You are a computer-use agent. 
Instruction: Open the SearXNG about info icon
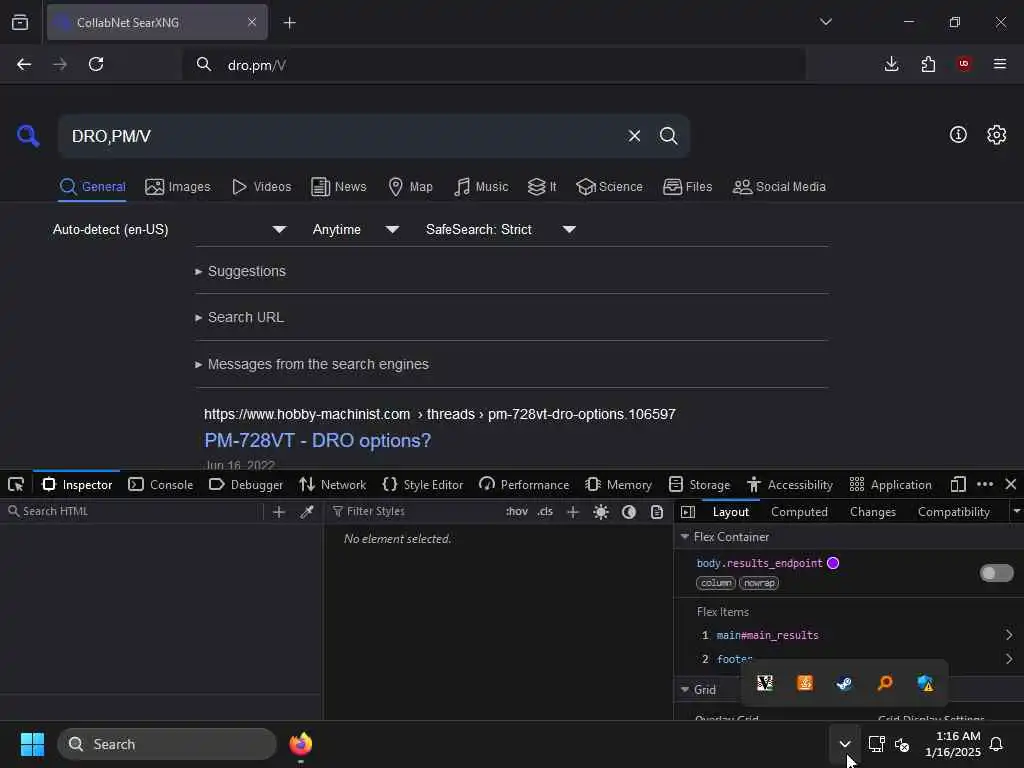[958, 135]
